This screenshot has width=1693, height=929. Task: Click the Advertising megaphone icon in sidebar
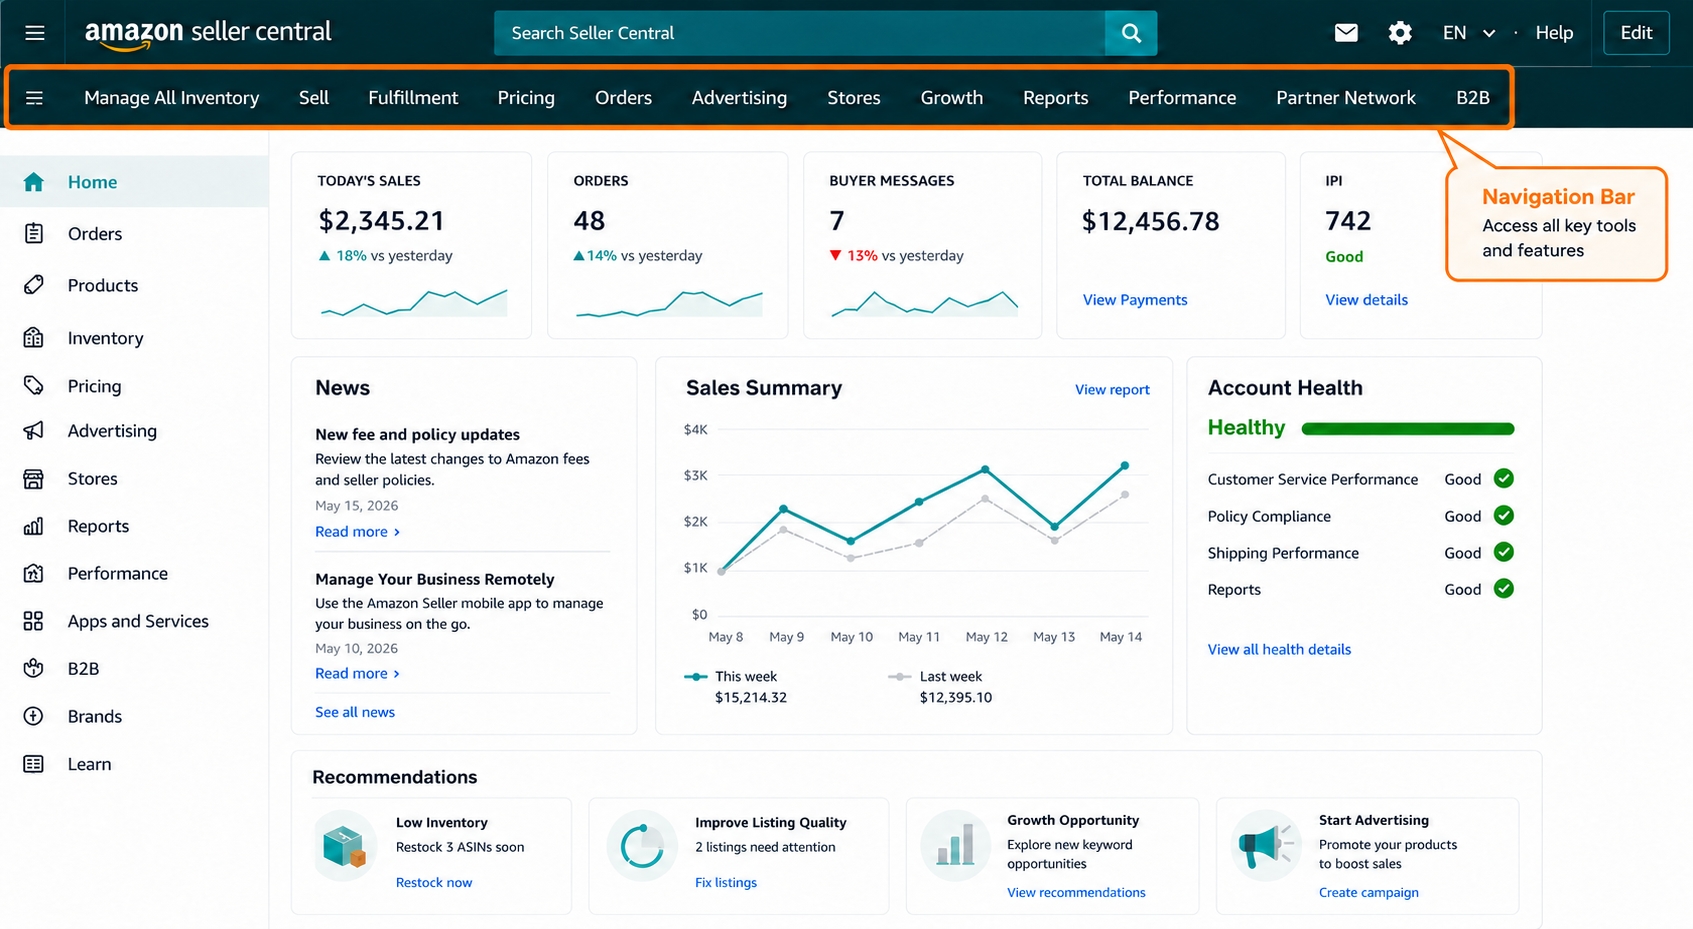[33, 431]
